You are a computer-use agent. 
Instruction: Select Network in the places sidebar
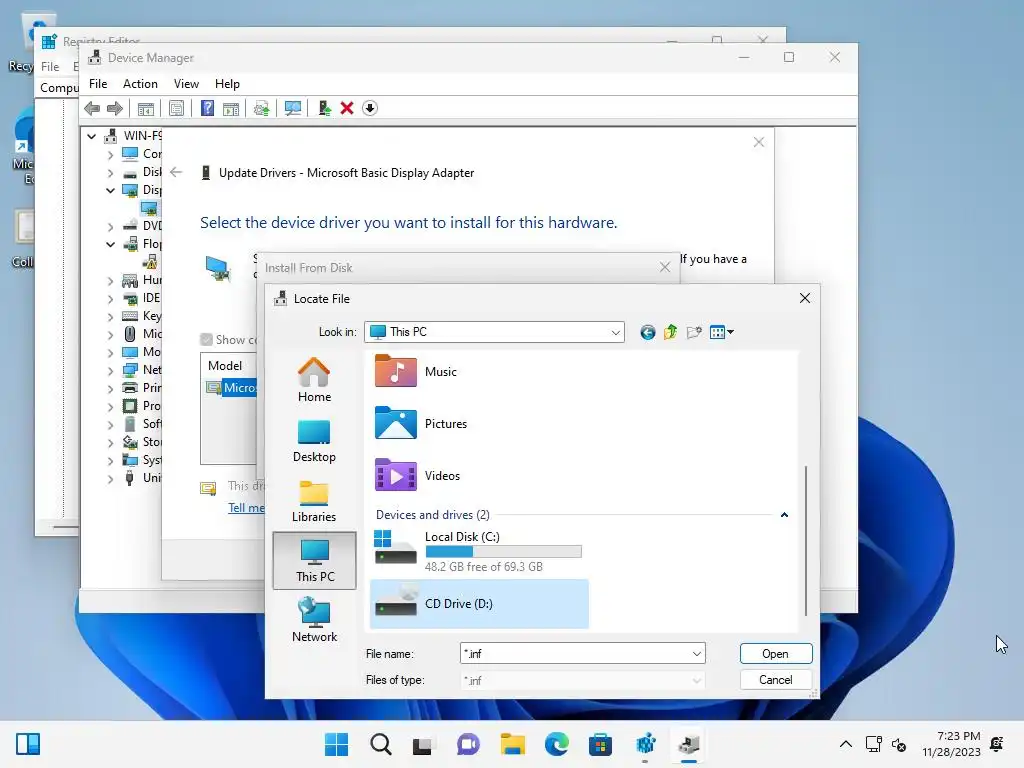click(314, 620)
